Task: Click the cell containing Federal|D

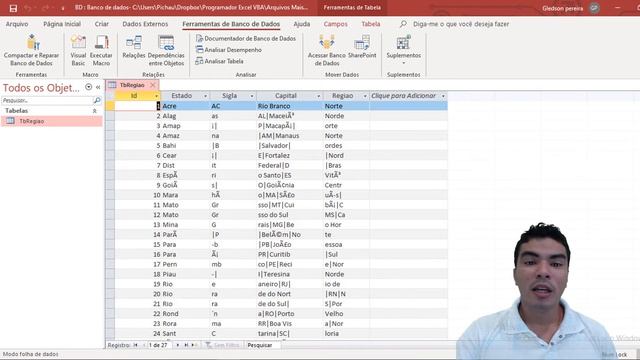Action: pos(289,165)
